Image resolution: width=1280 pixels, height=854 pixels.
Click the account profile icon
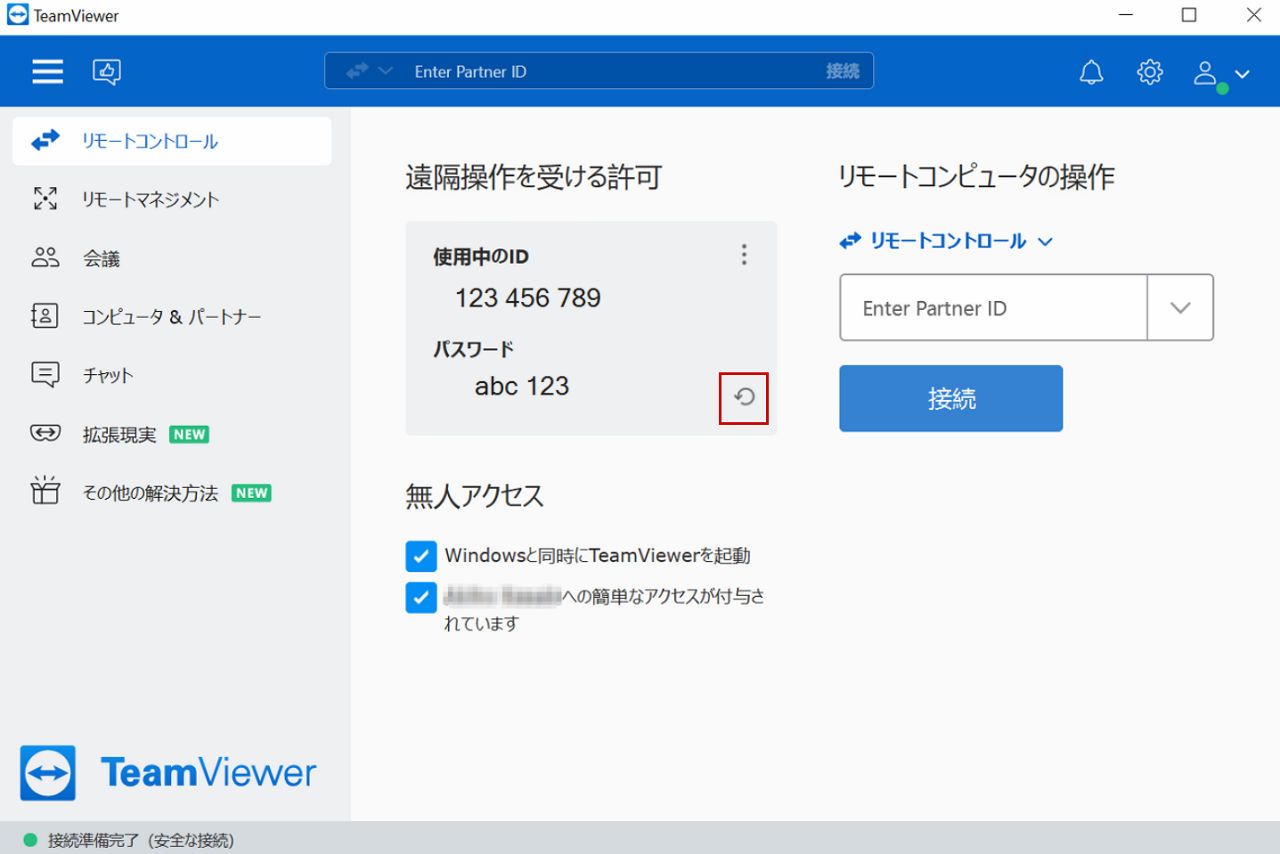(1206, 72)
